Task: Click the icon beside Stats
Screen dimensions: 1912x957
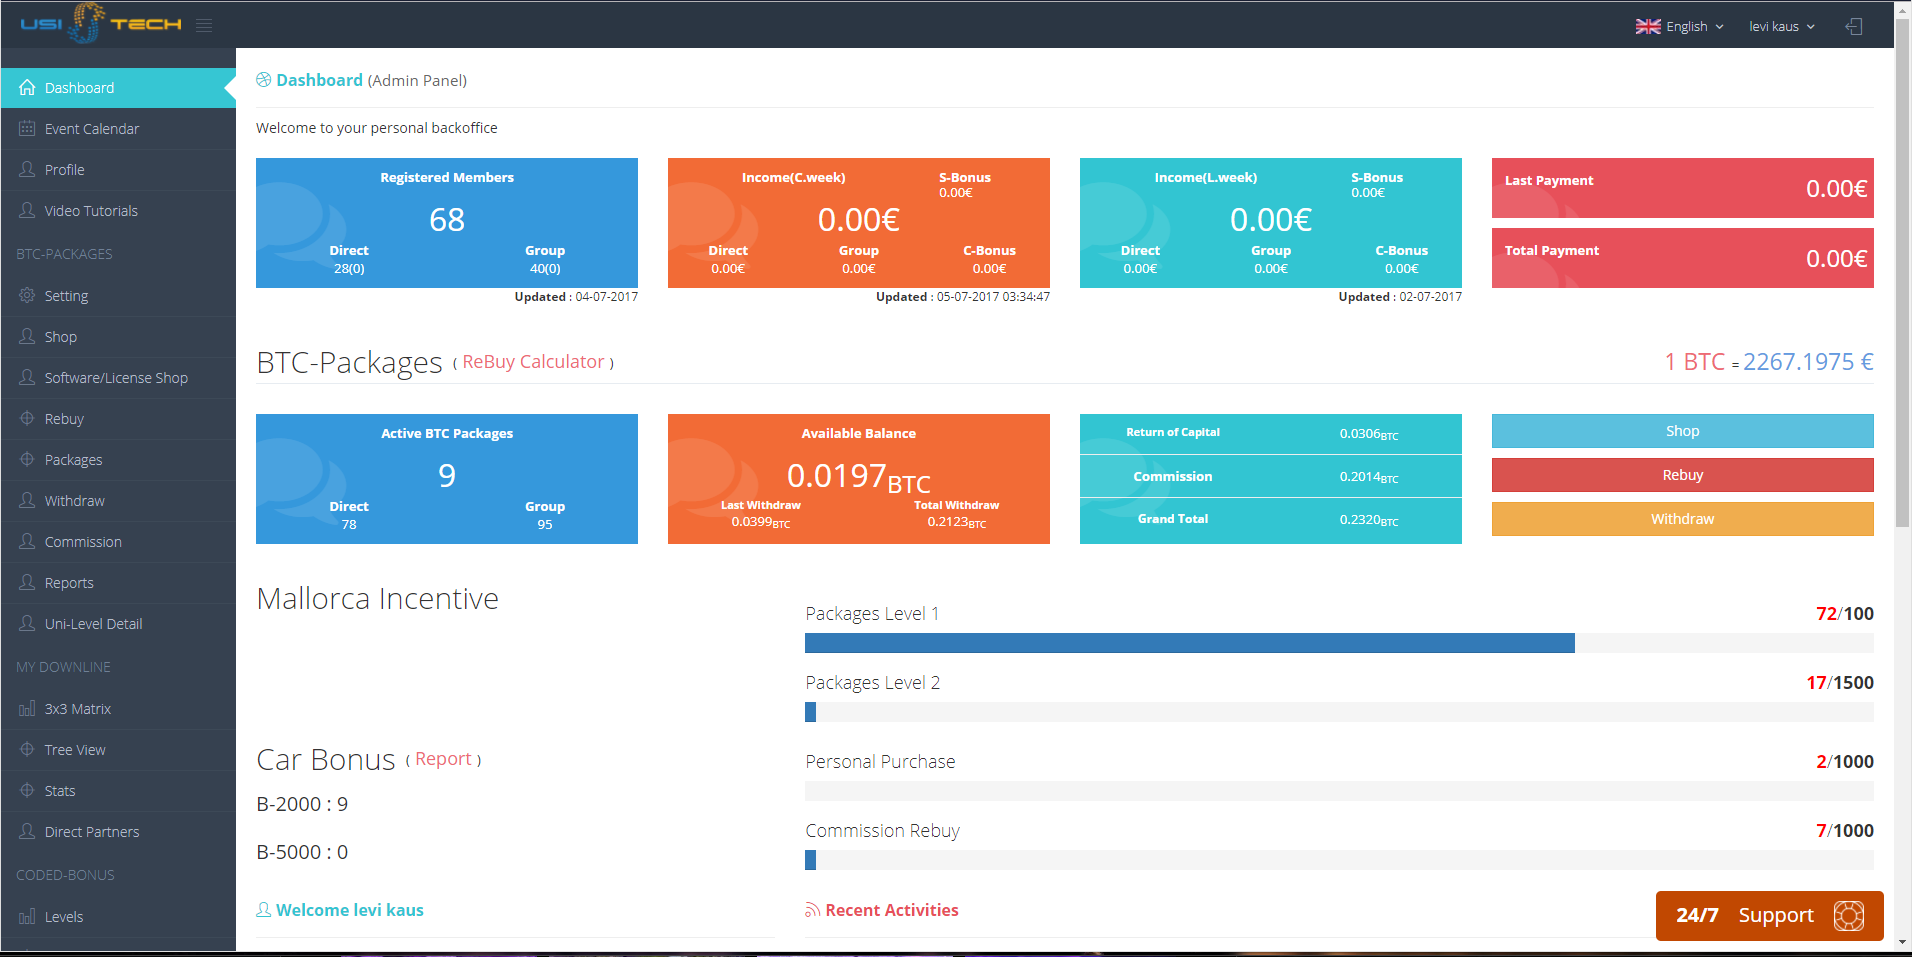Action: (x=27, y=790)
